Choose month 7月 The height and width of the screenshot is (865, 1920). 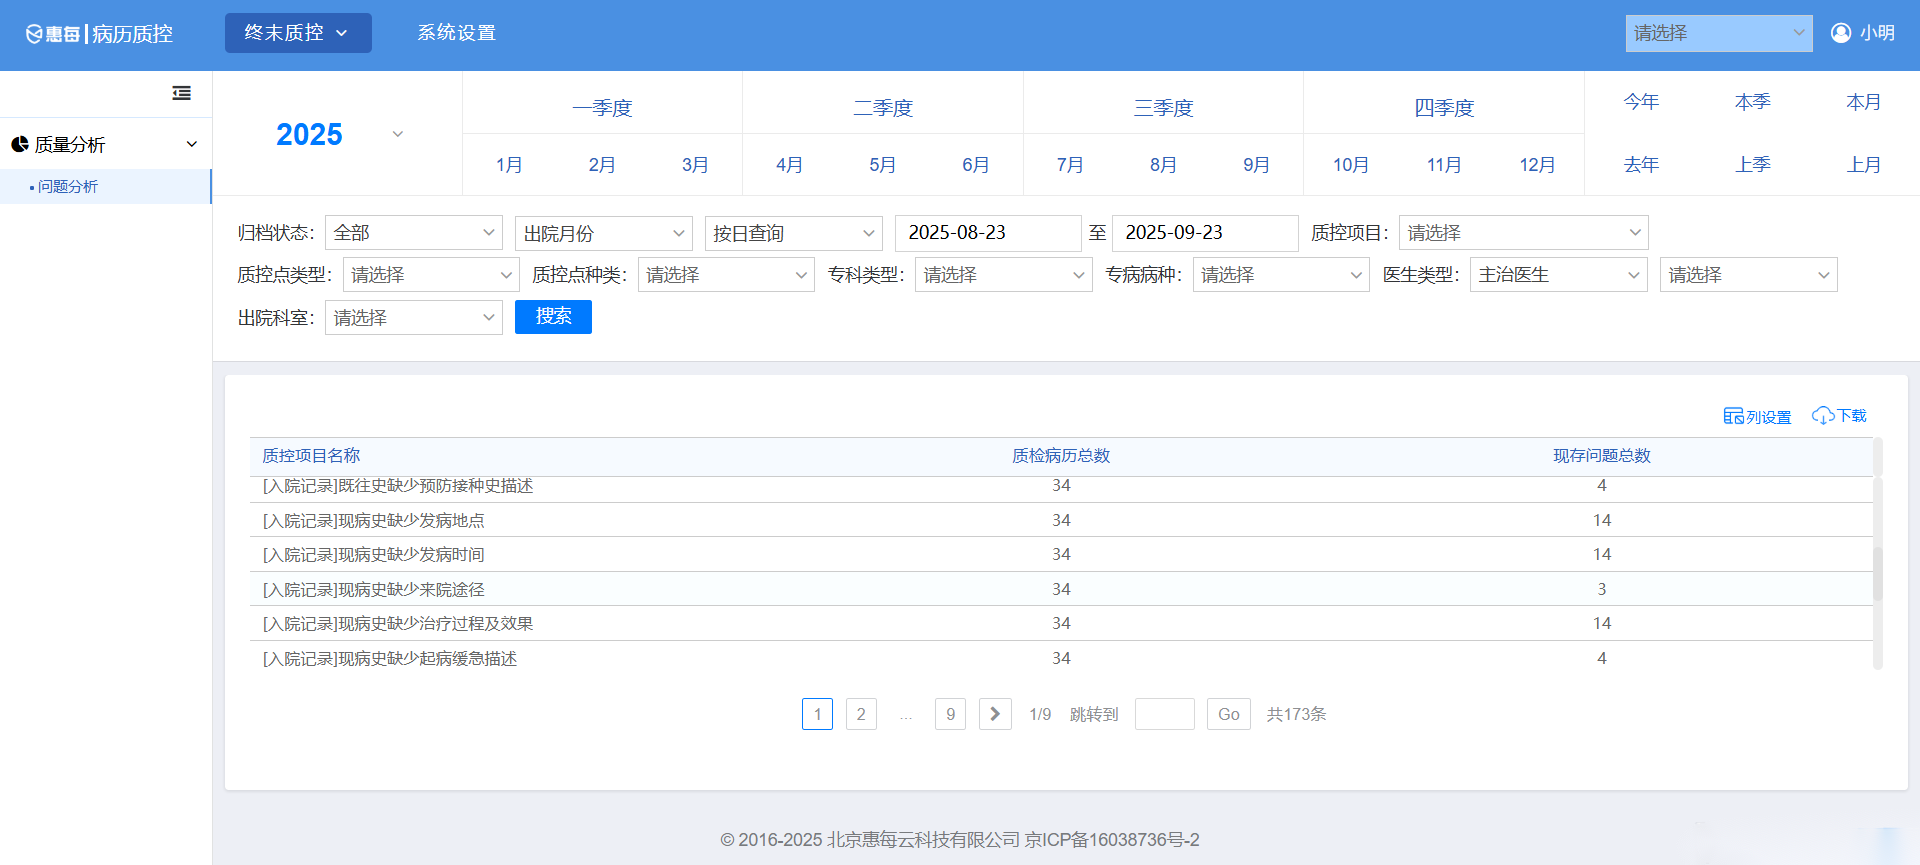(x=1070, y=165)
